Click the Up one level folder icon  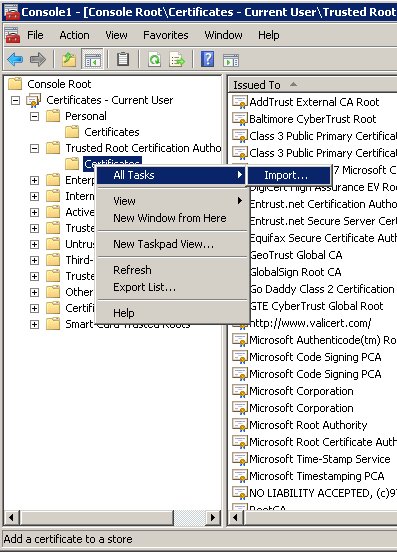click(69, 59)
